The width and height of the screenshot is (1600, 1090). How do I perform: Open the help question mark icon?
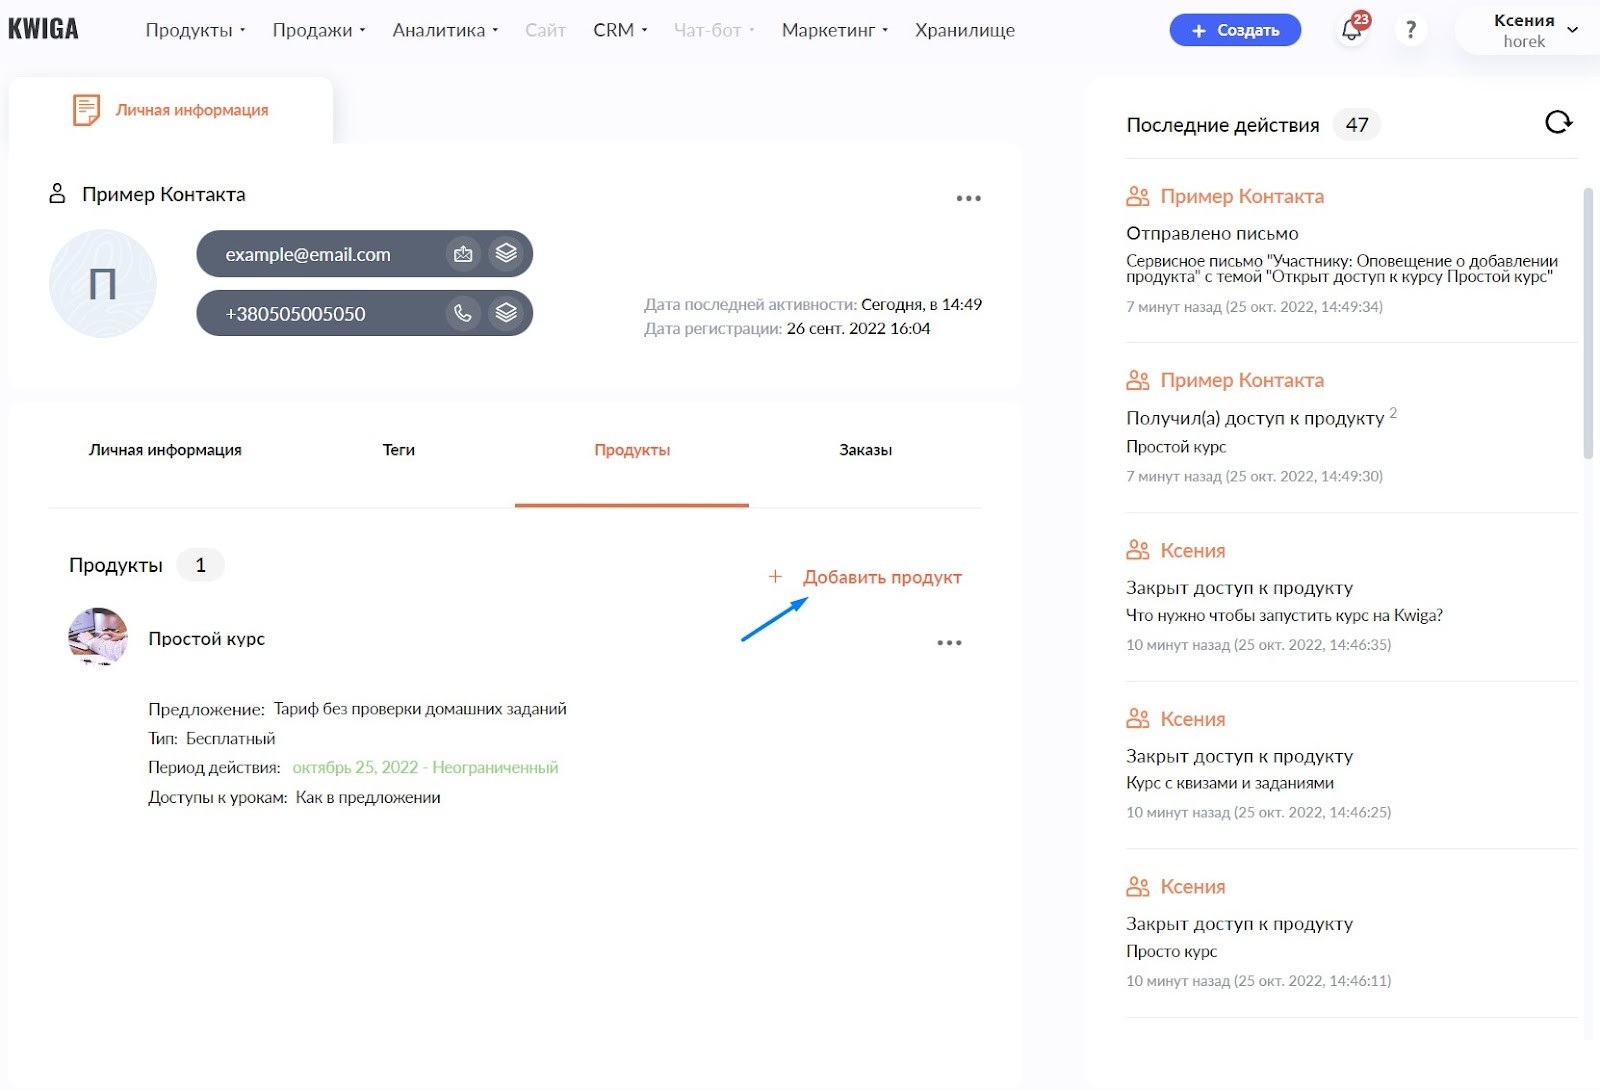coord(1410,30)
